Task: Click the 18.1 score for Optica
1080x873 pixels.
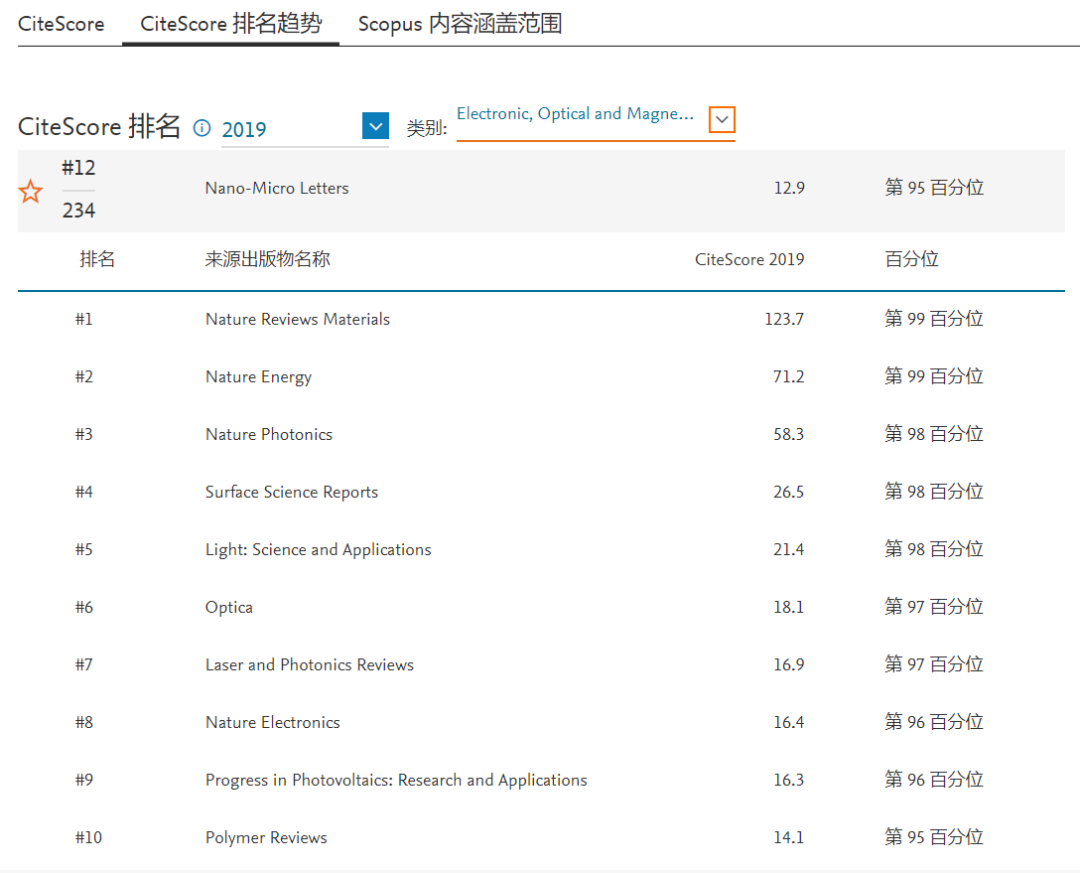Action: [x=788, y=607]
